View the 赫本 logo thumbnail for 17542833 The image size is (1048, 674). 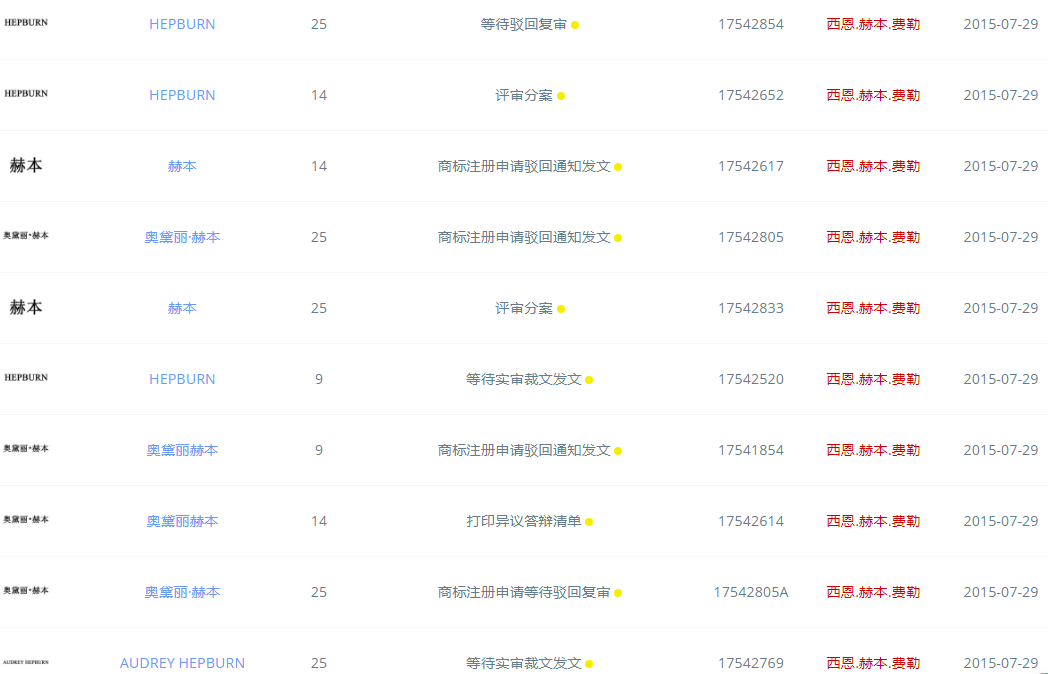click(26, 307)
